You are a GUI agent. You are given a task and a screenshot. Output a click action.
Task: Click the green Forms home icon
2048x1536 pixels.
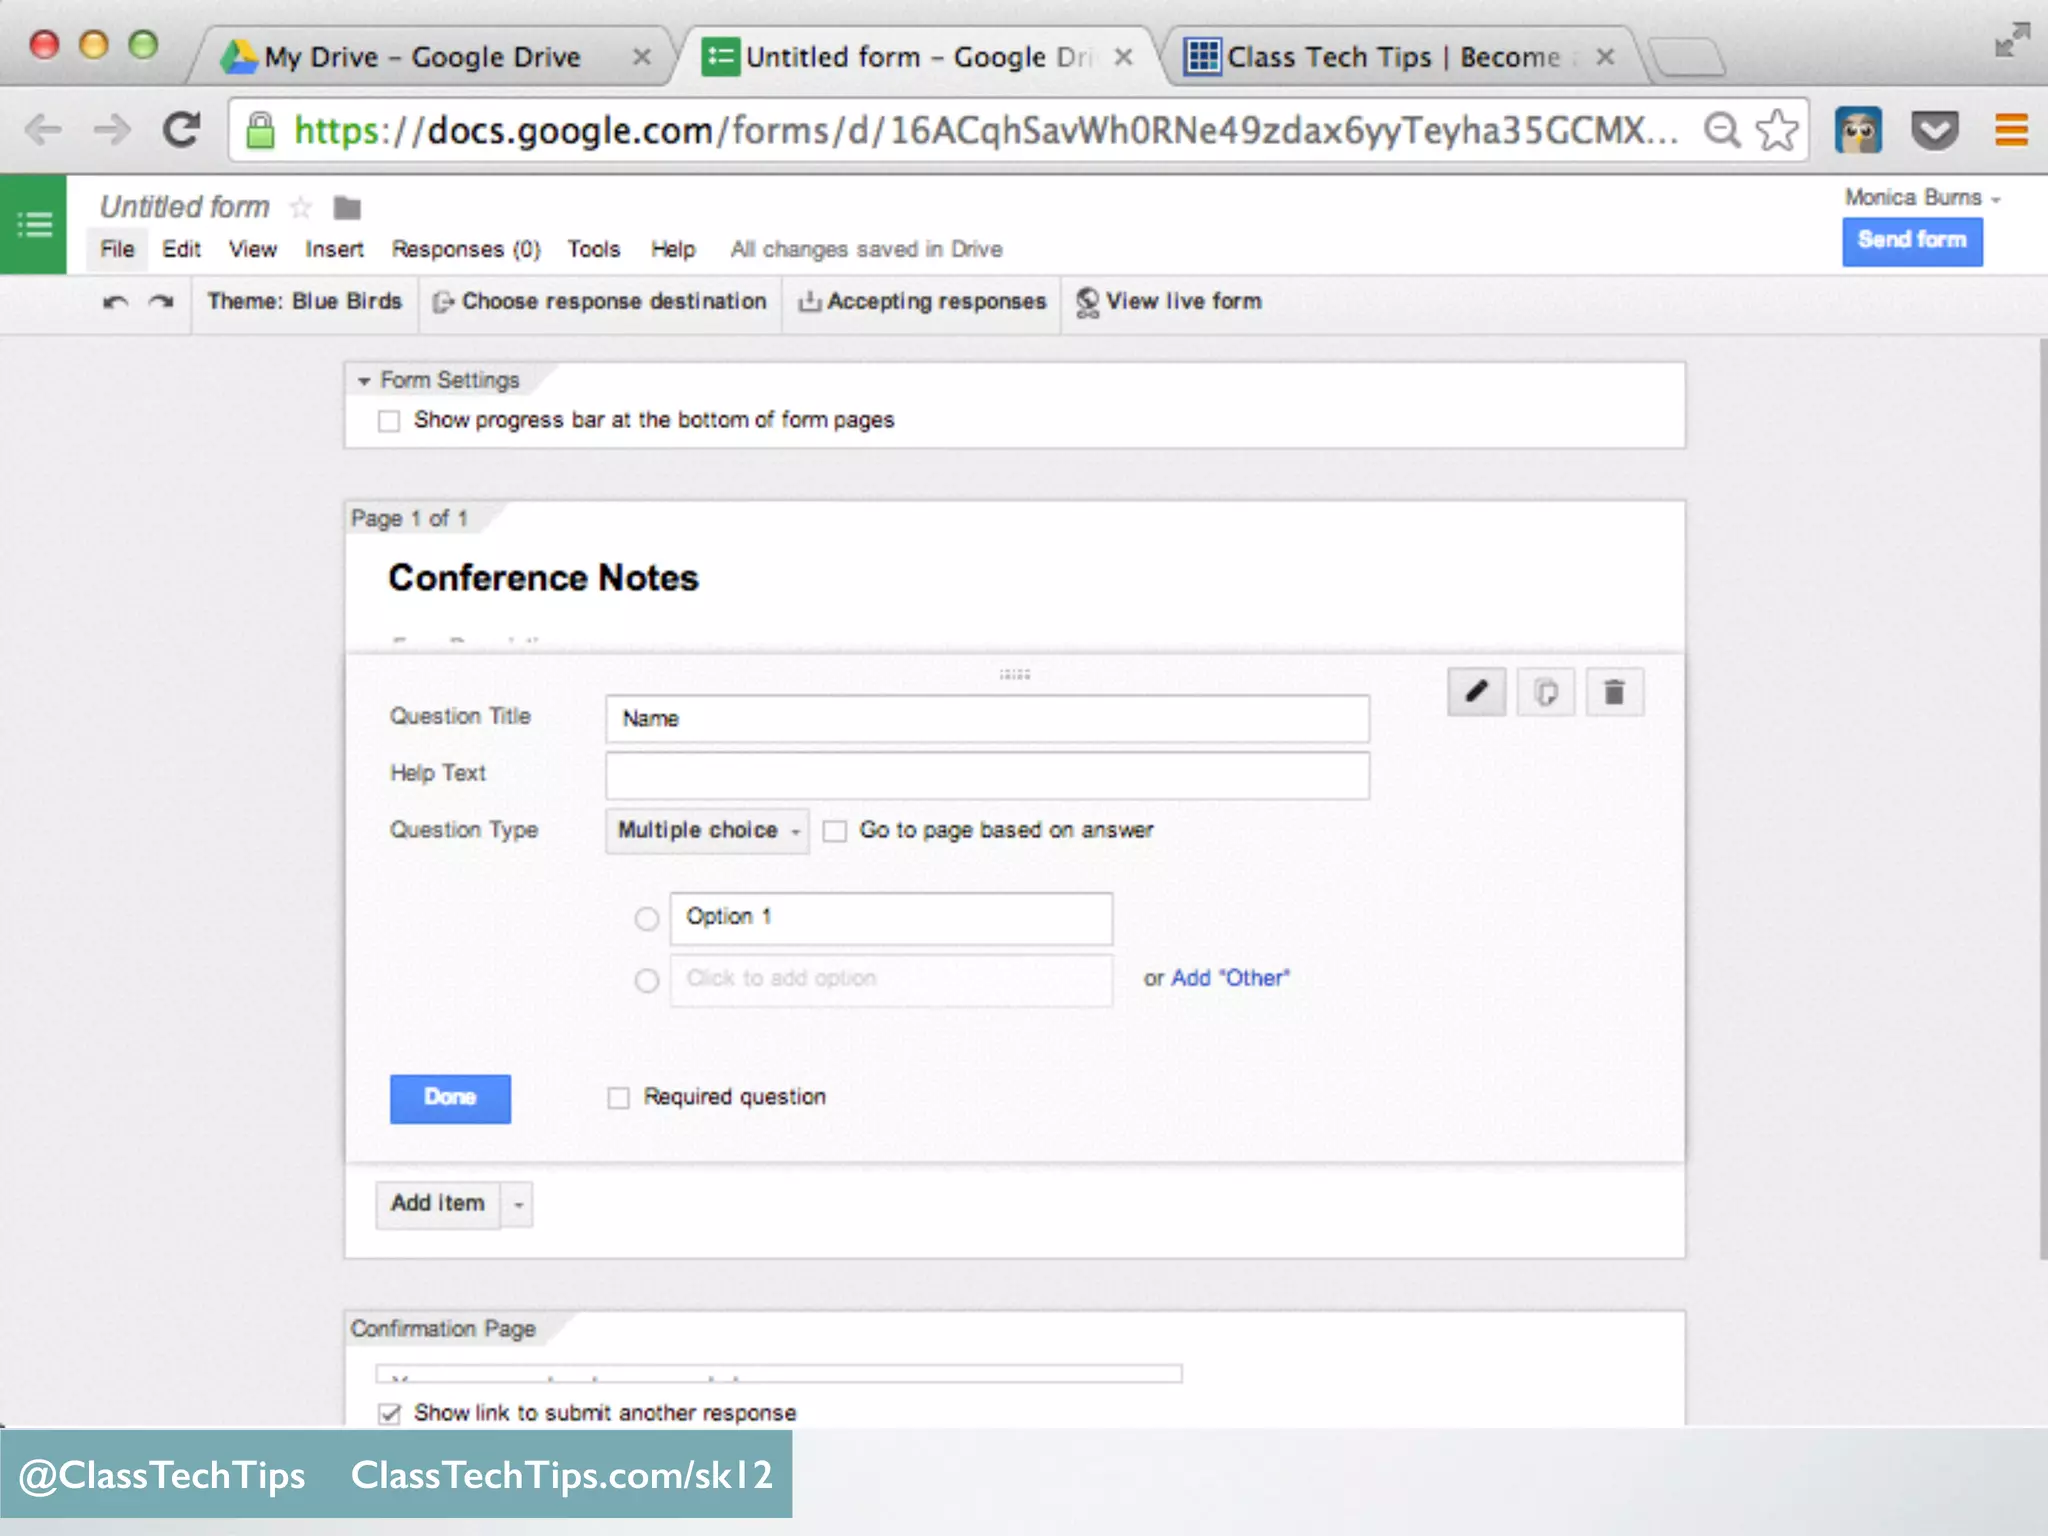point(34,224)
